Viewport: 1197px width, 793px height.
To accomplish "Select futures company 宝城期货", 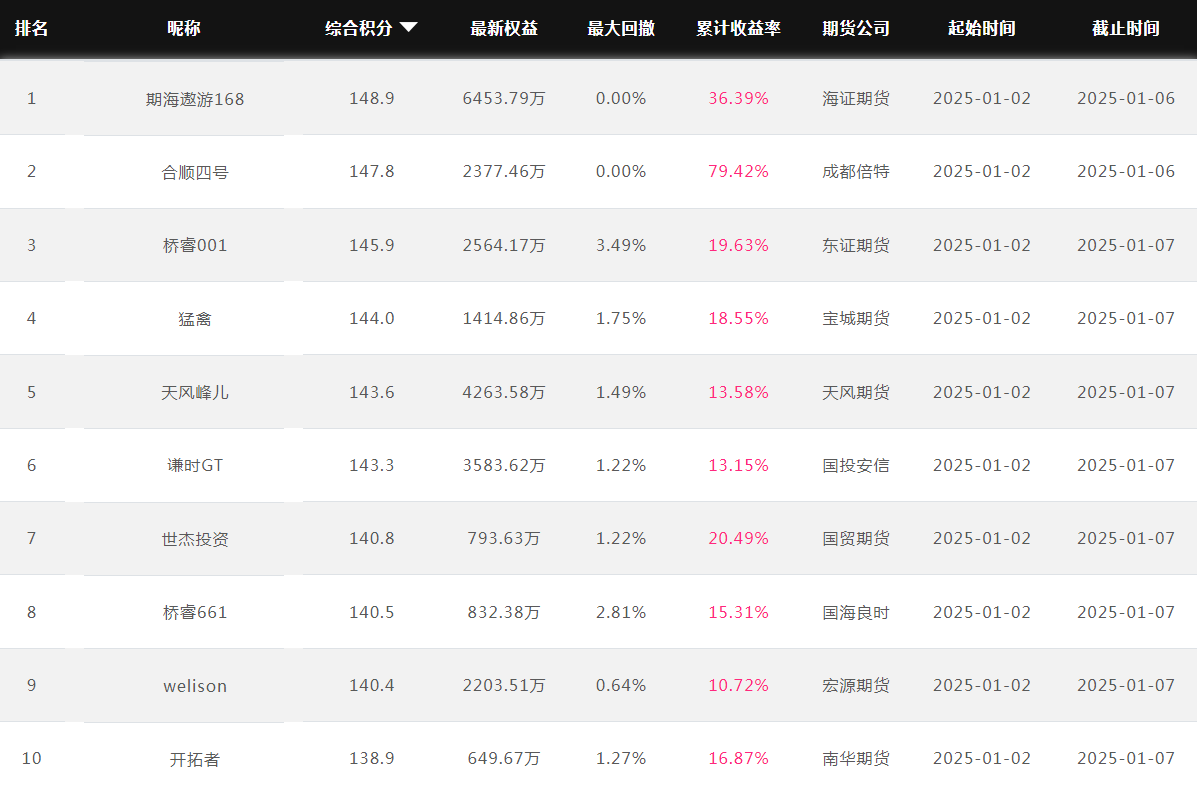I will coord(856,318).
